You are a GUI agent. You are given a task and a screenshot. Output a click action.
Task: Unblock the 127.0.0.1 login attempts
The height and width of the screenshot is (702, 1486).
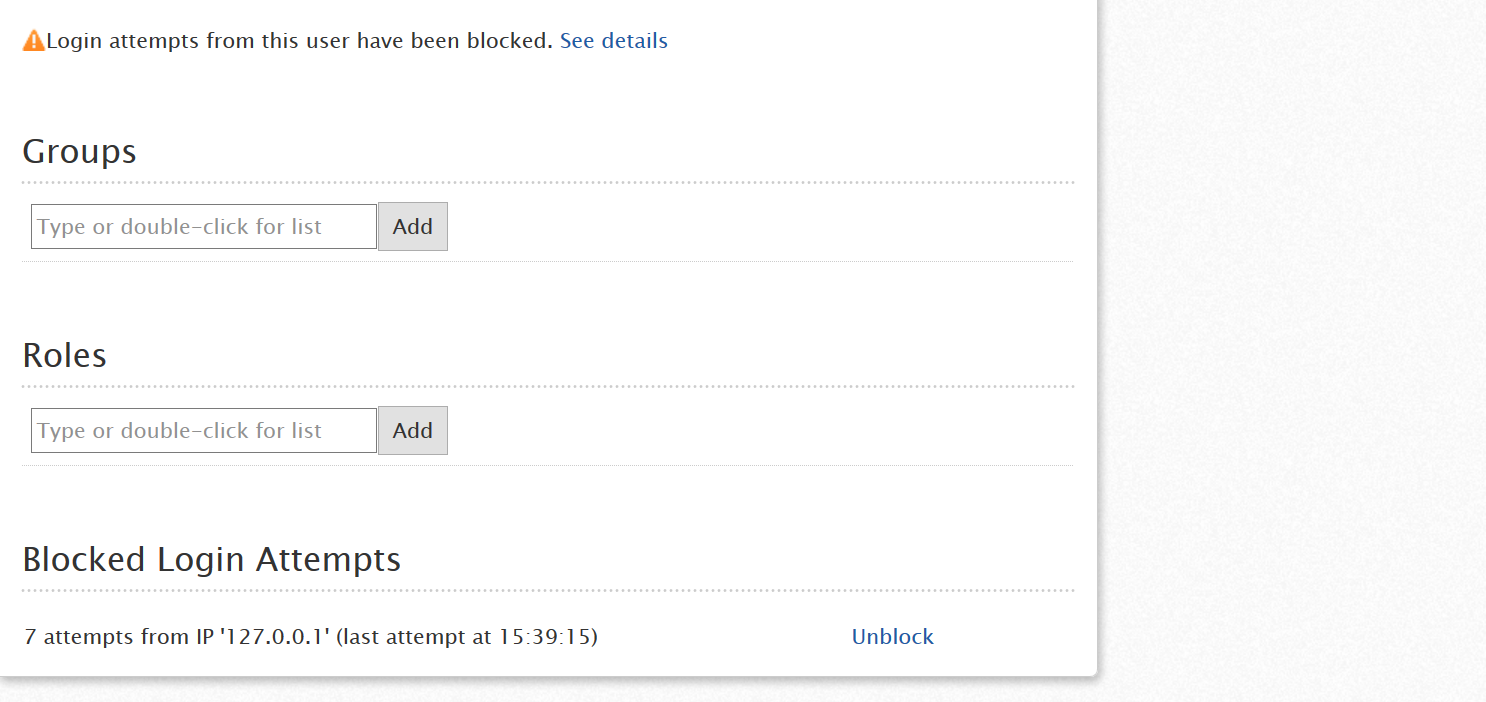(x=892, y=637)
